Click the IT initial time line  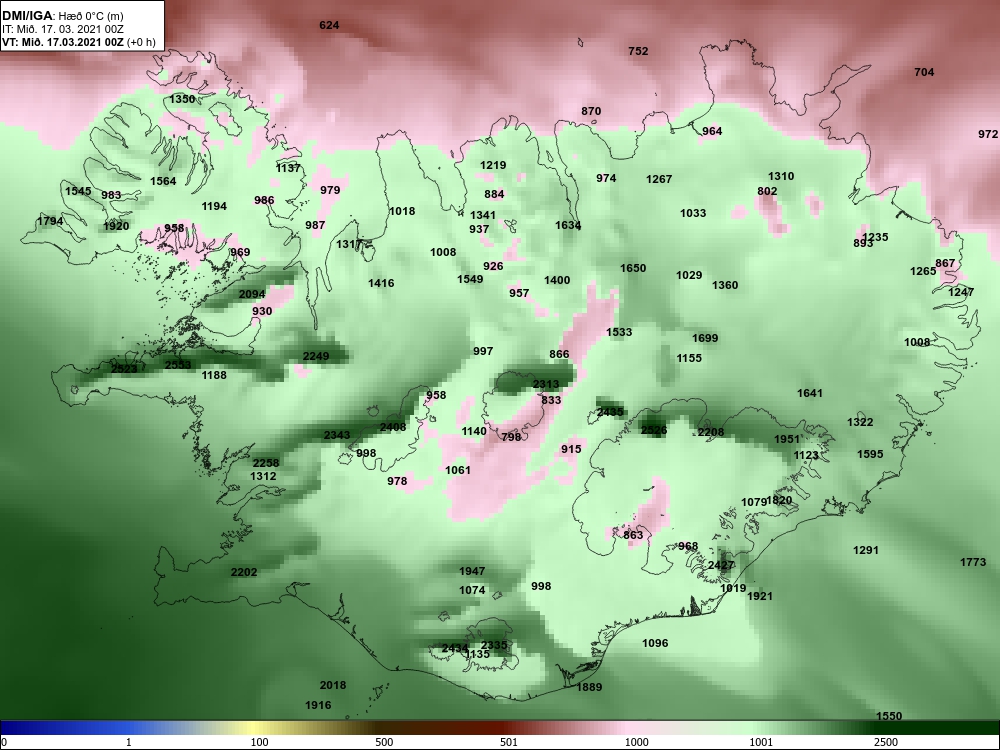click(x=62, y=29)
